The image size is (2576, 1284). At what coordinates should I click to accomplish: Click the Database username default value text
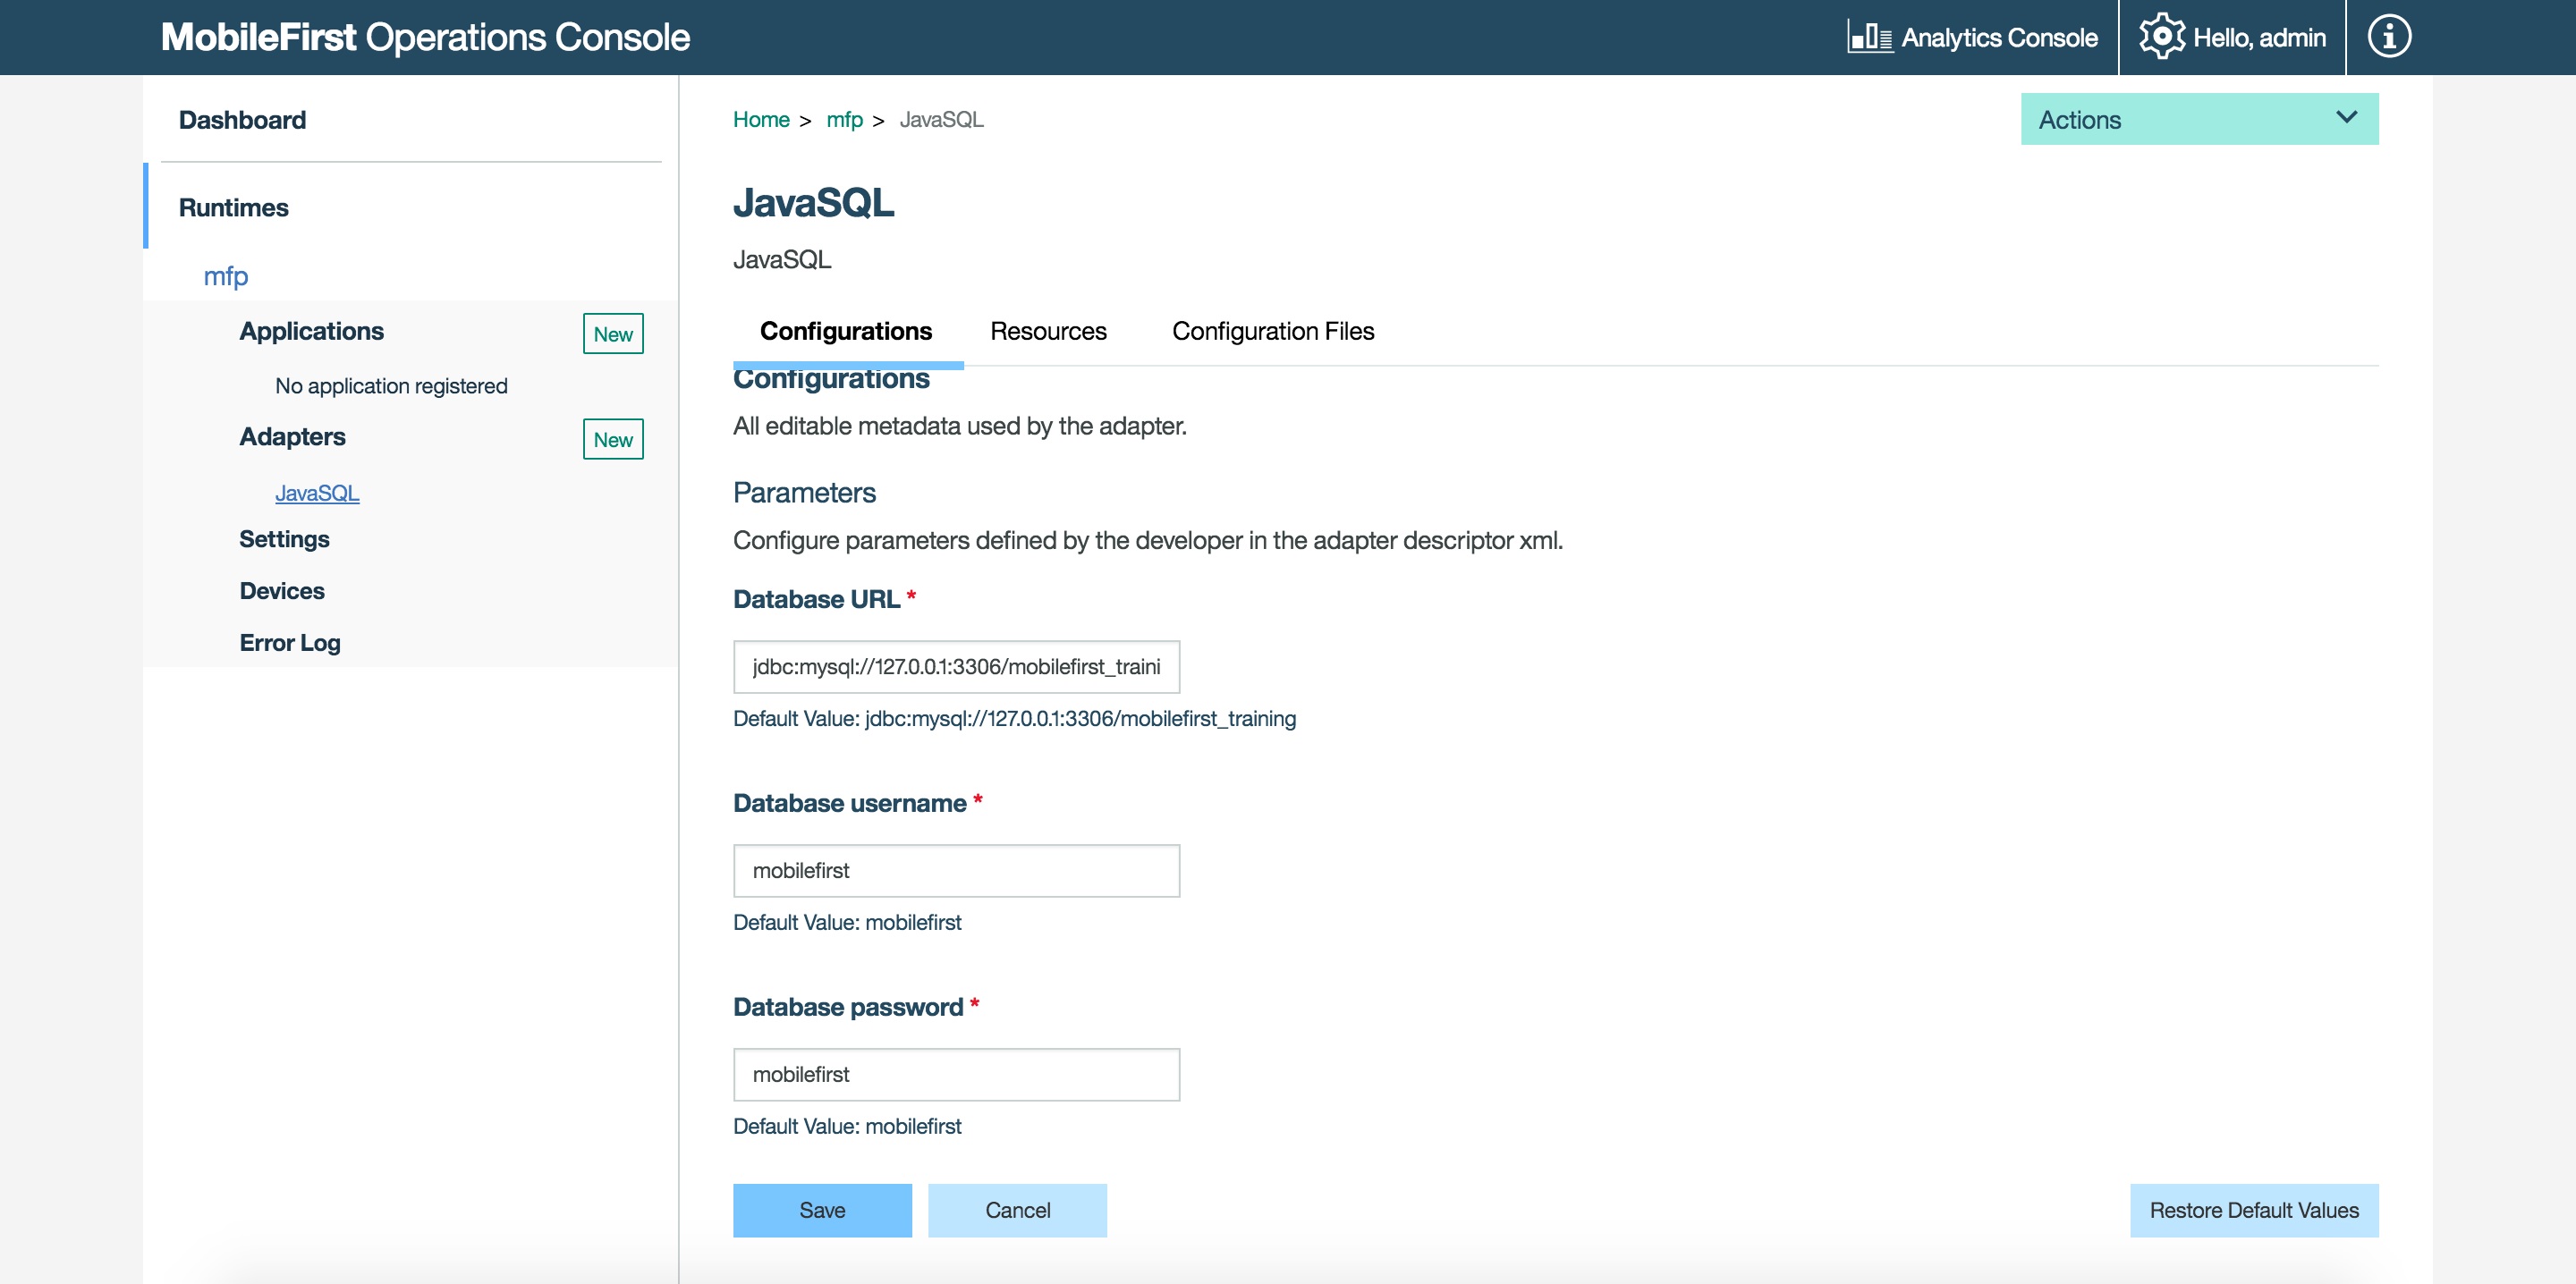pyautogui.click(x=847, y=923)
